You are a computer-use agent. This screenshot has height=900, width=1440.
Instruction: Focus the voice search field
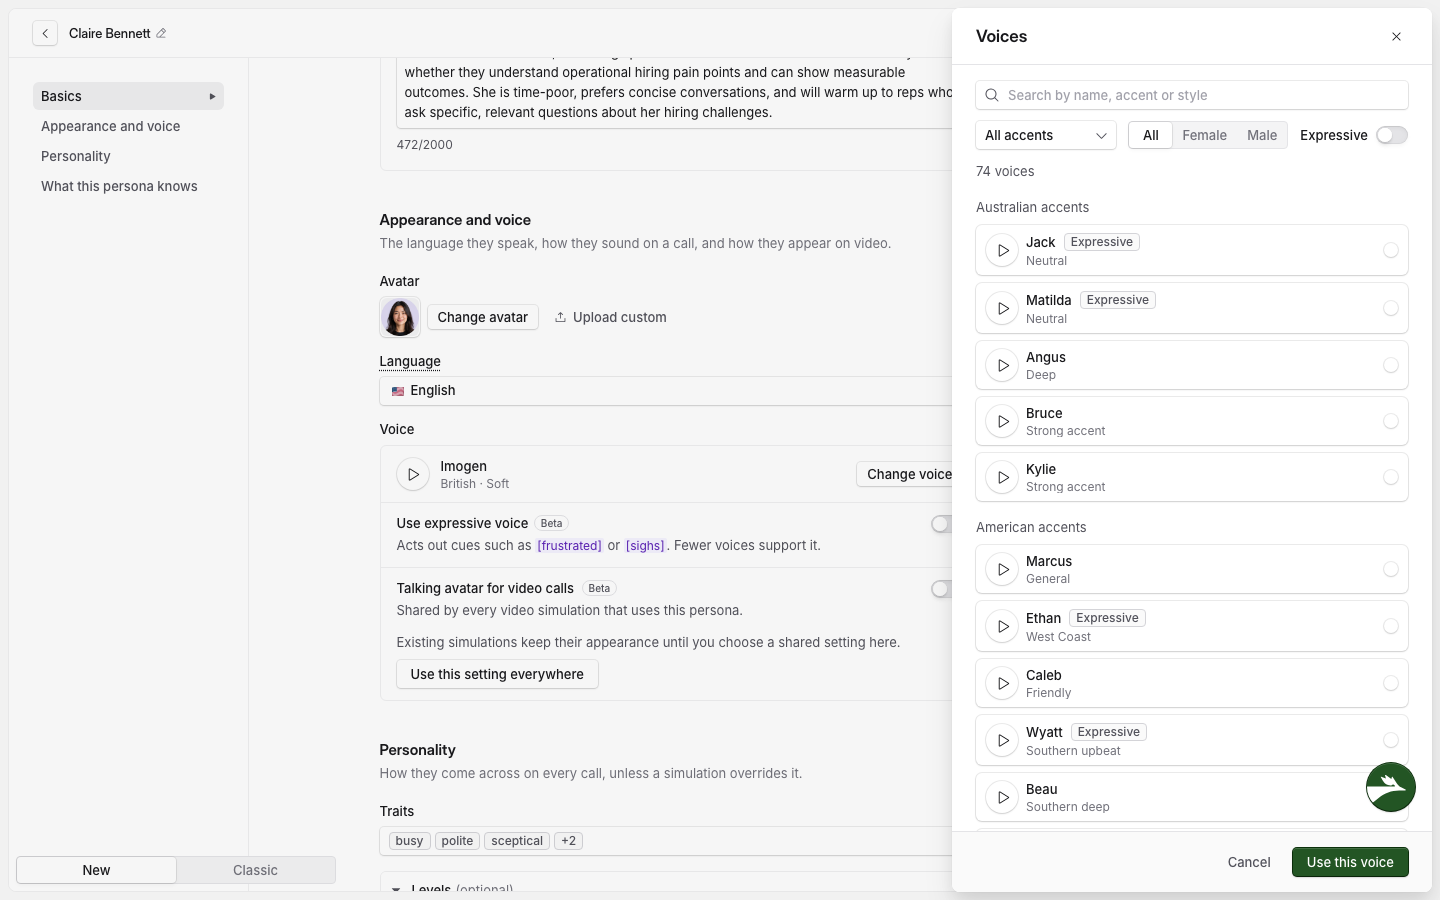(1192, 95)
